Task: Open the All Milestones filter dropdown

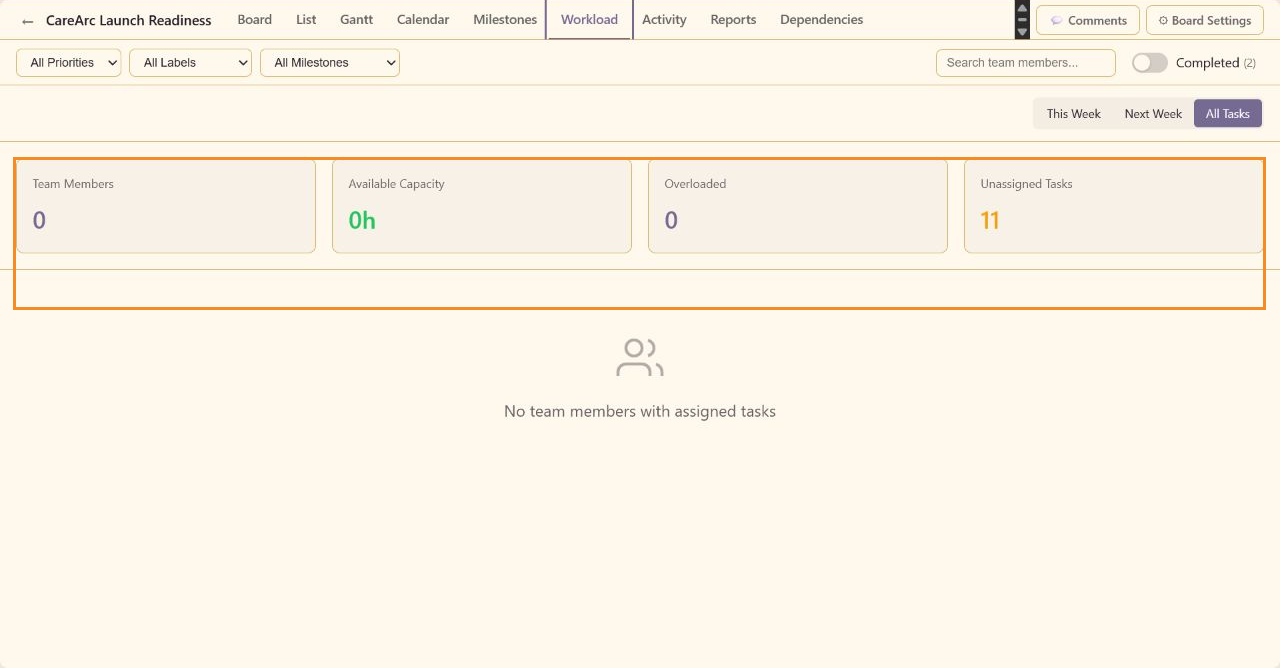Action: [x=330, y=63]
